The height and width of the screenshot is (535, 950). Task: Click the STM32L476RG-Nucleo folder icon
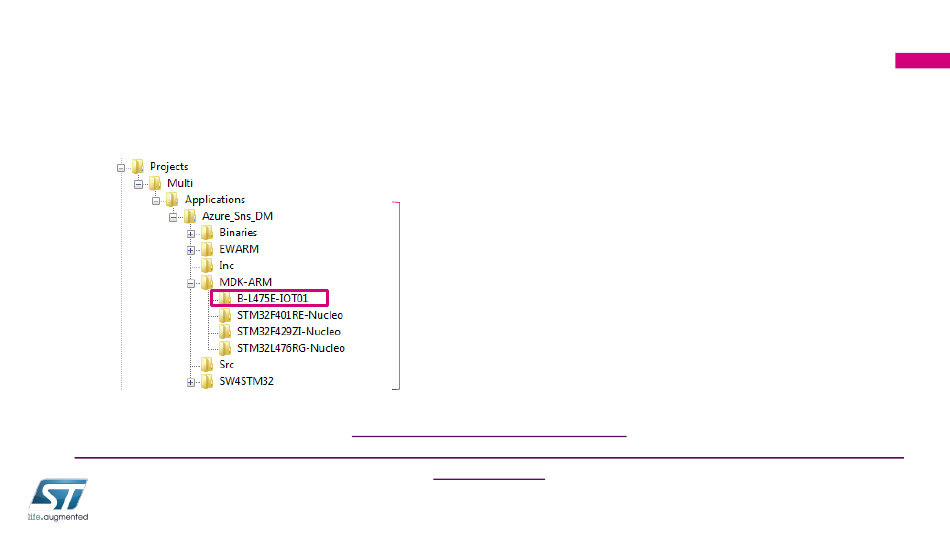(225, 348)
